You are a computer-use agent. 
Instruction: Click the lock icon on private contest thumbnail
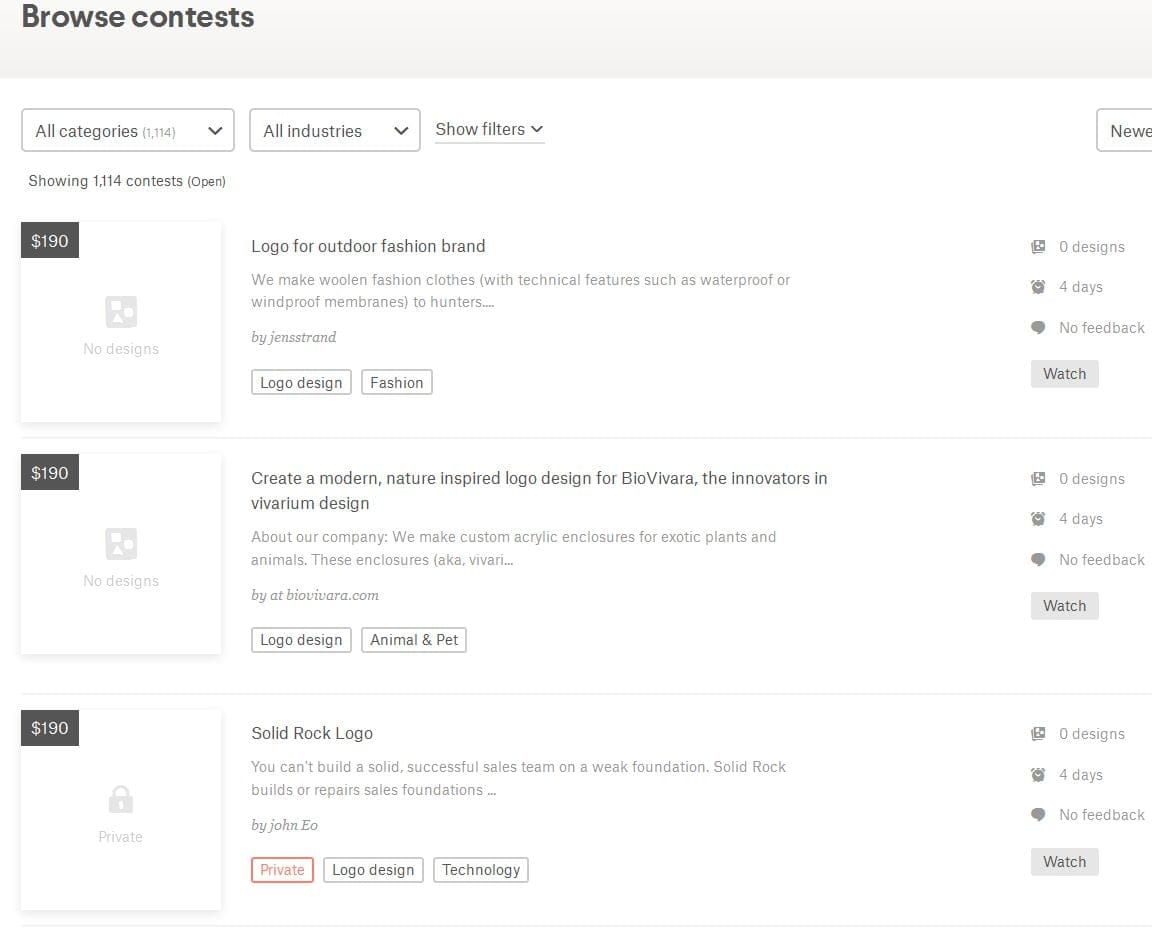click(120, 800)
